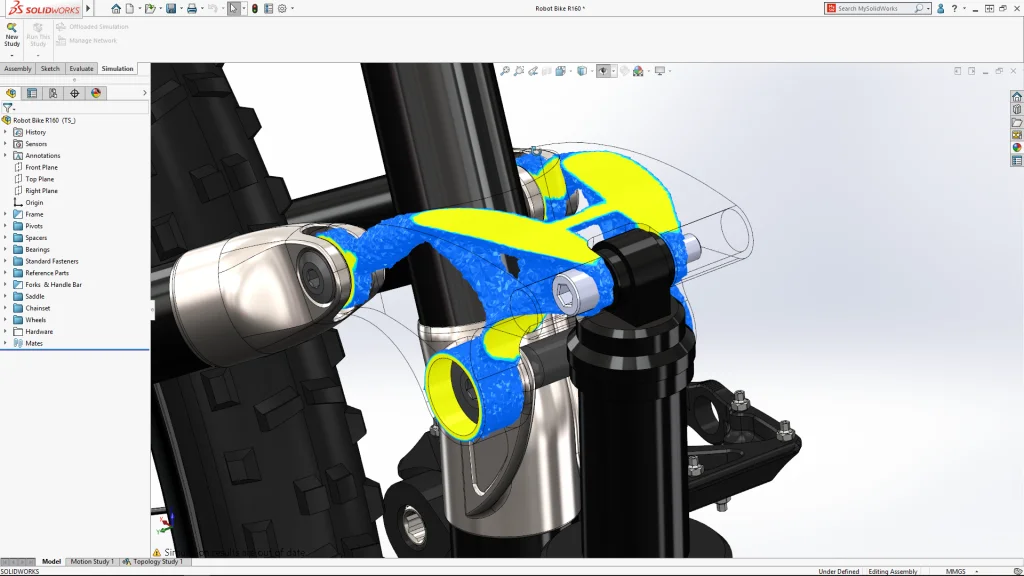The width and height of the screenshot is (1024, 576).
Task: Open the Motion Study 1 tab
Action: (90, 561)
